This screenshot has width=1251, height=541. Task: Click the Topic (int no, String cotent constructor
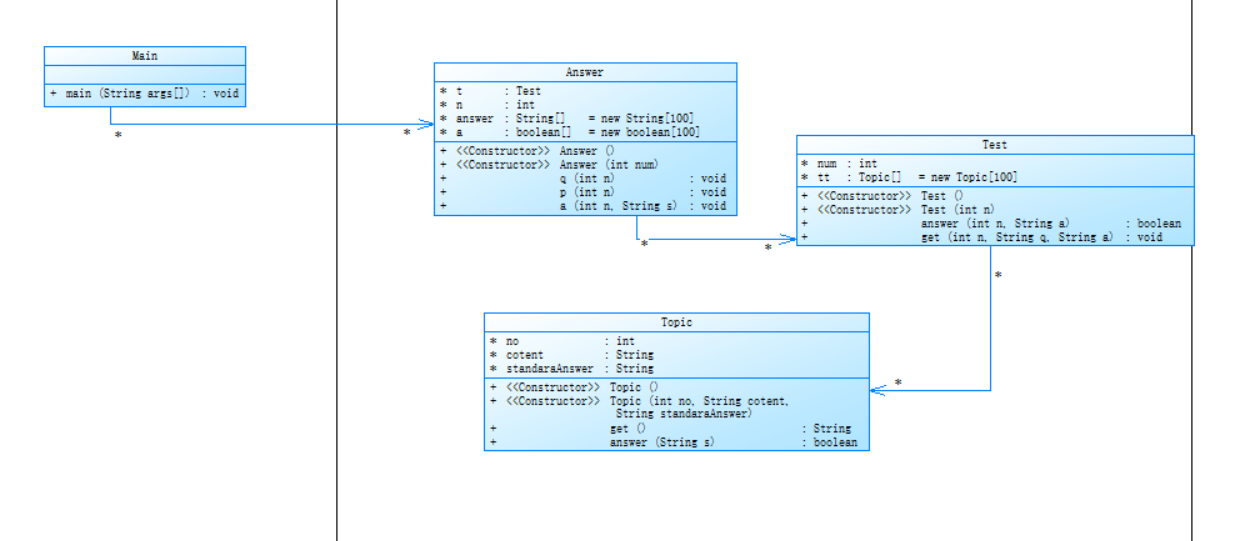coord(677,407)
